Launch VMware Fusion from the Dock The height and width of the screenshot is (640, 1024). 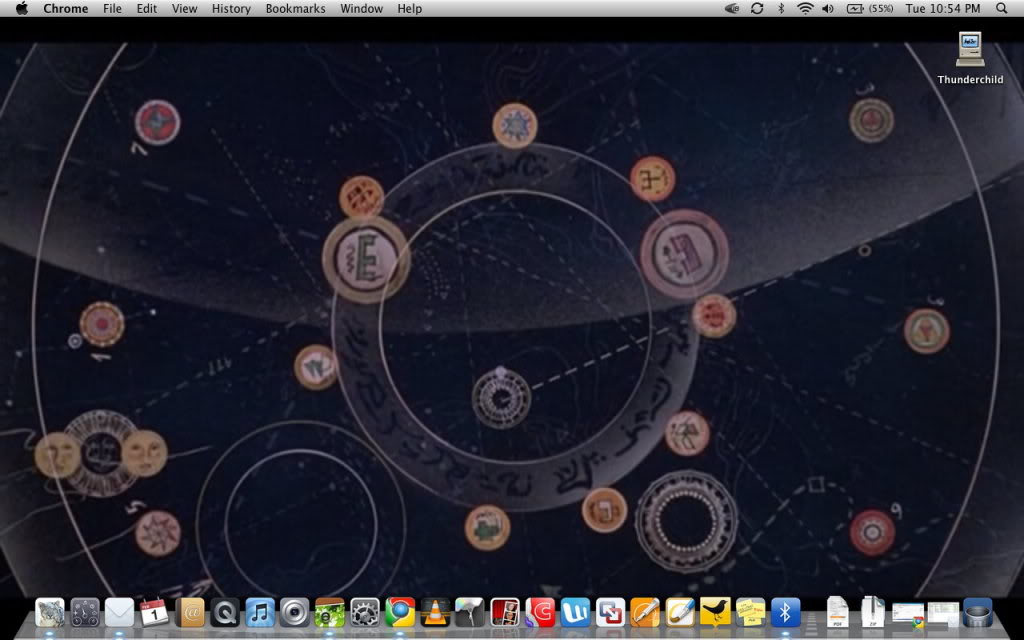click(610, 613)
